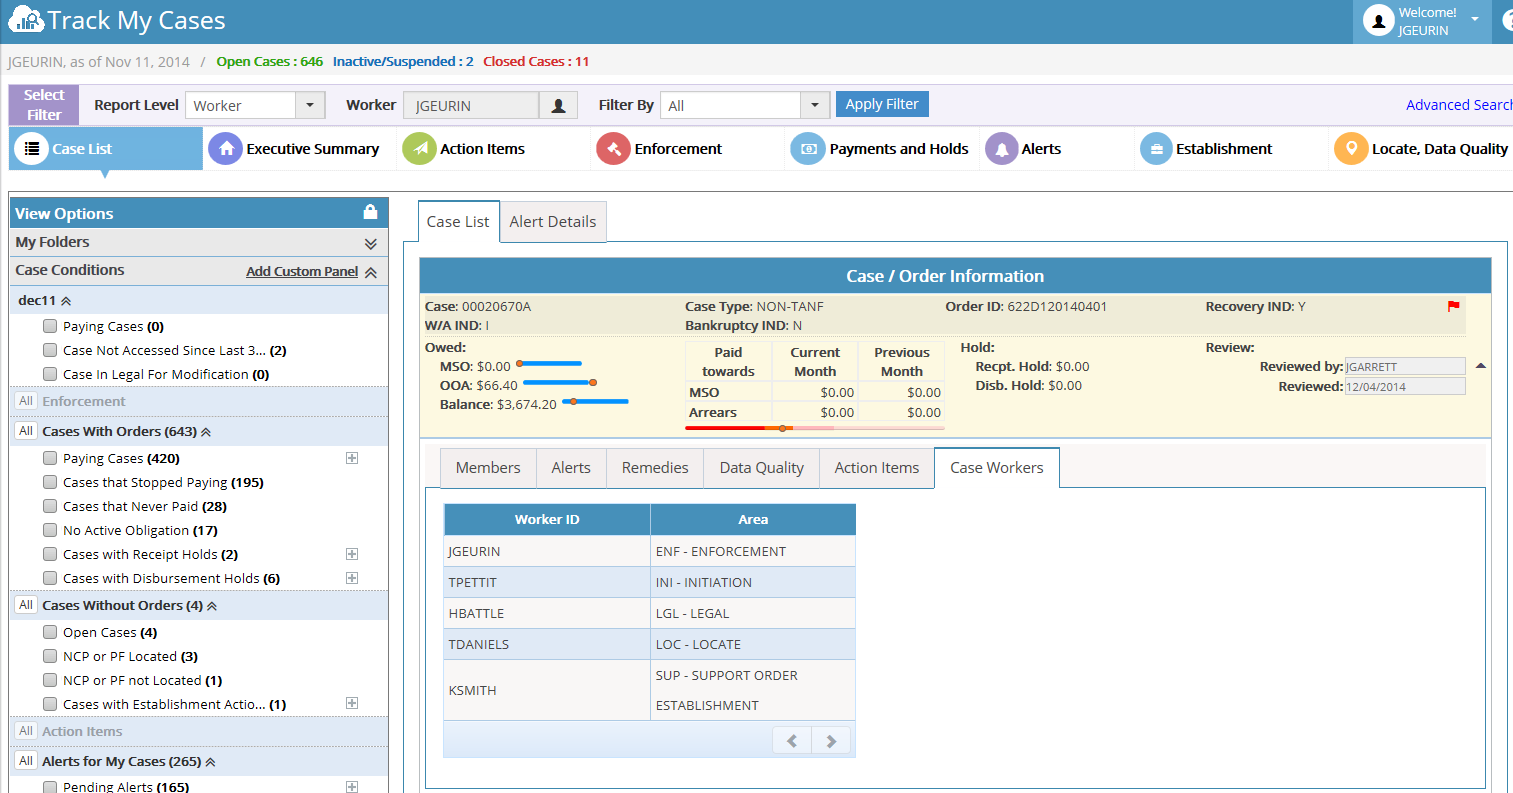Click the worker lookup person icon

558,105
